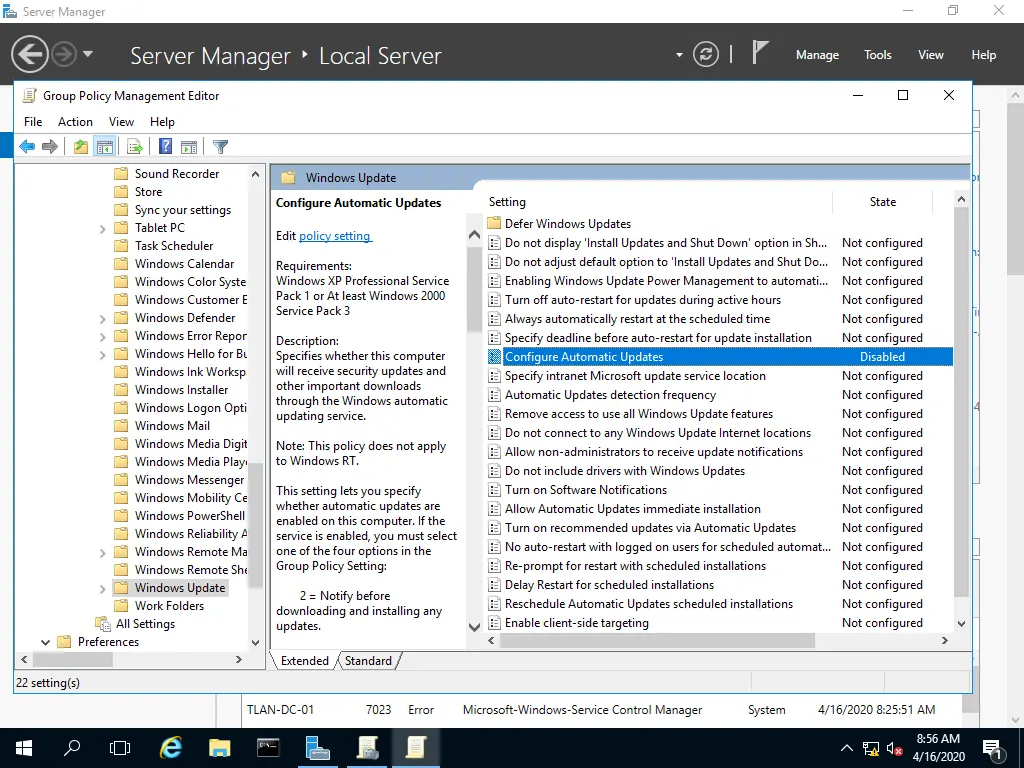Launch Internet Explorer from the taskbar
The height and width of the screenshot is (768, 1024).
(170, 748)
